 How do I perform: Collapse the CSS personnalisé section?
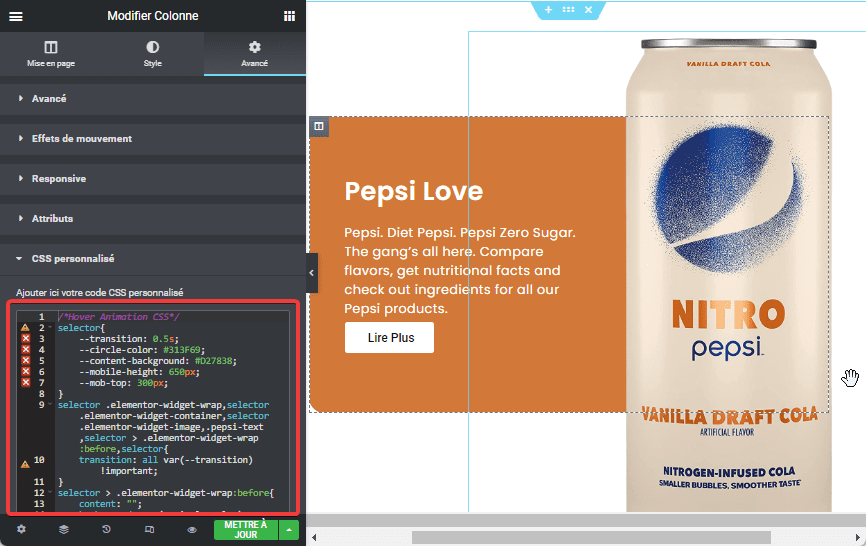[152, 258]
